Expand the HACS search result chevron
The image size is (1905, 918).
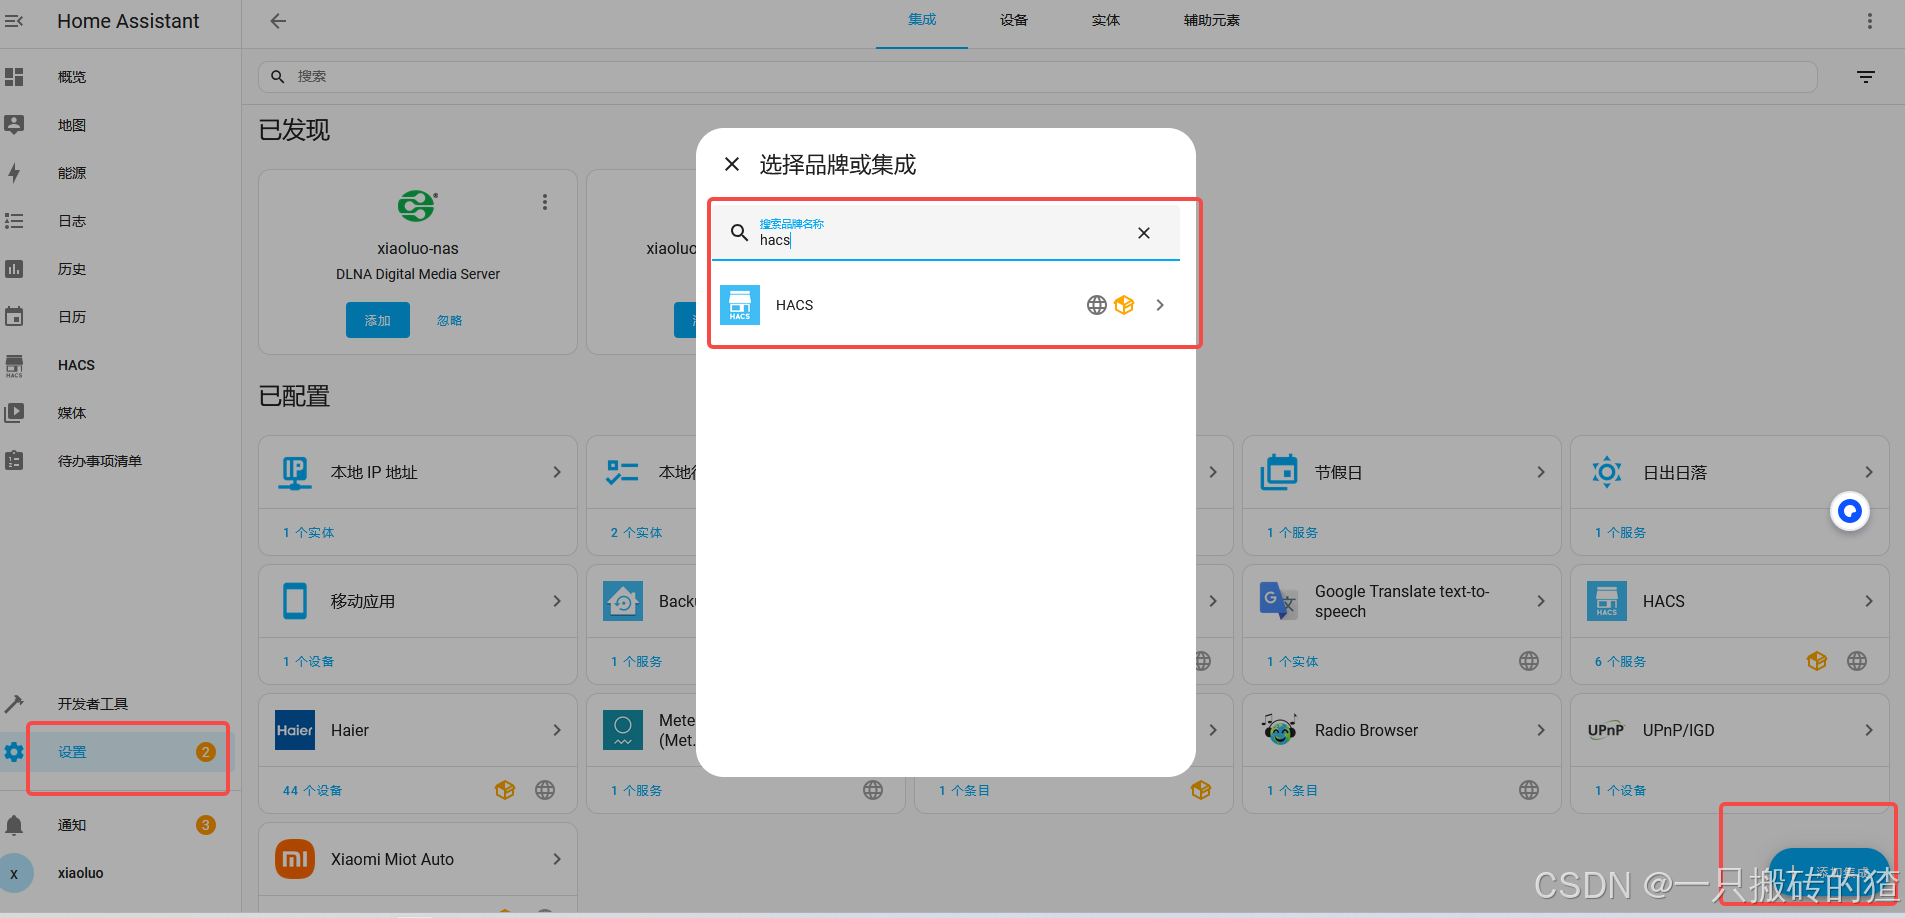coord(1160,305)
